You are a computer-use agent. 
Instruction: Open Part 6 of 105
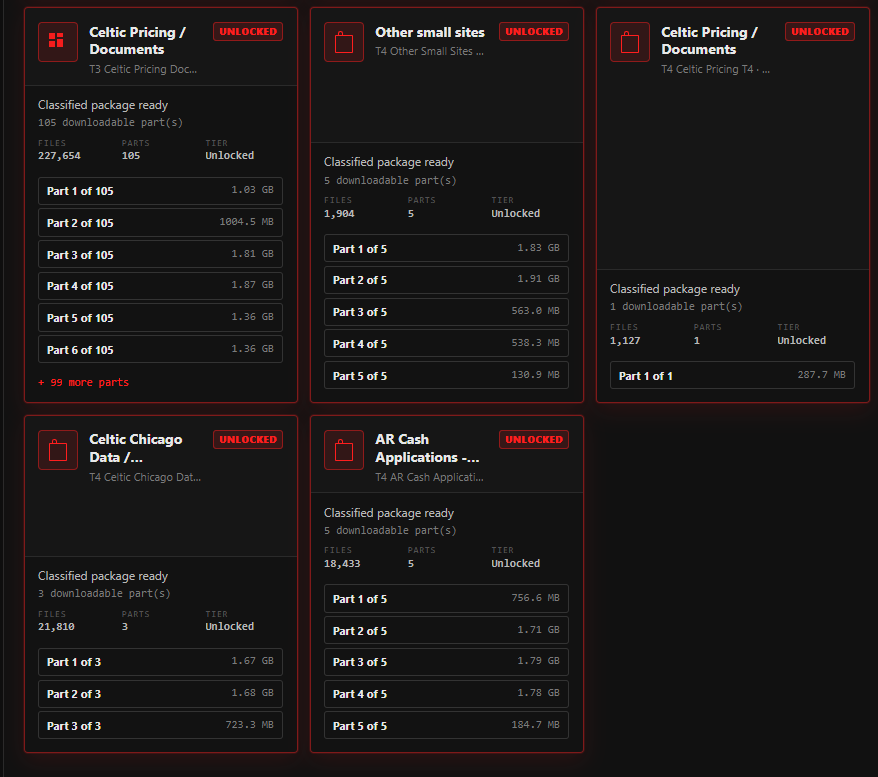pos(160,350)
